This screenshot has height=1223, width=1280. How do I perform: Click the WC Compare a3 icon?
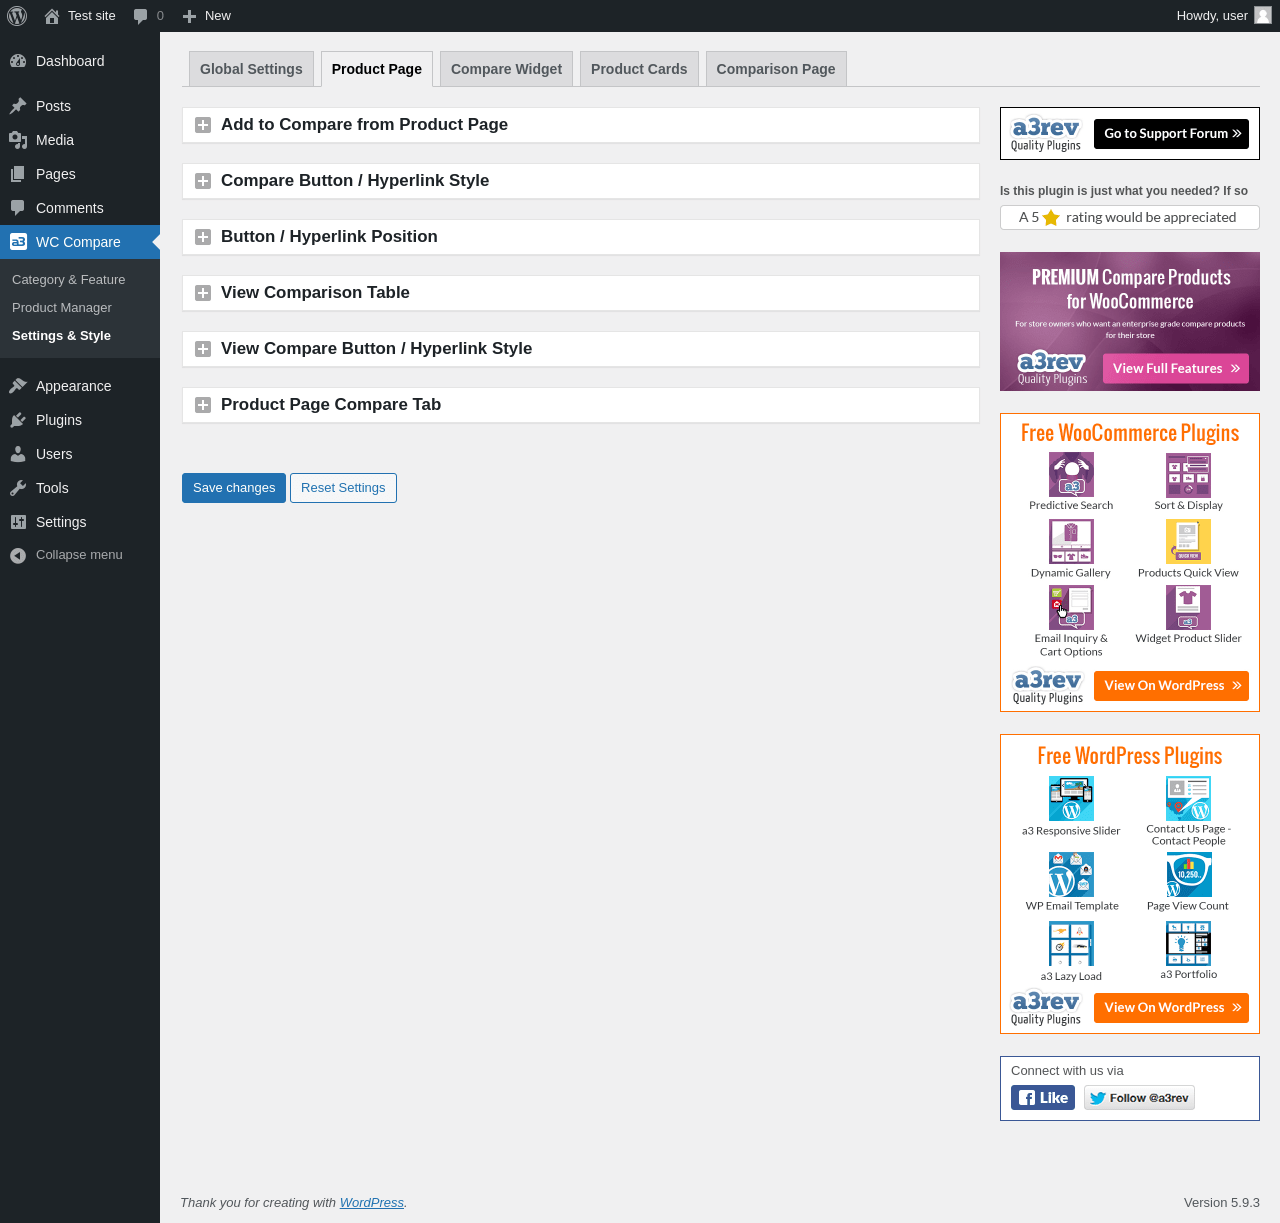[18, 242]
